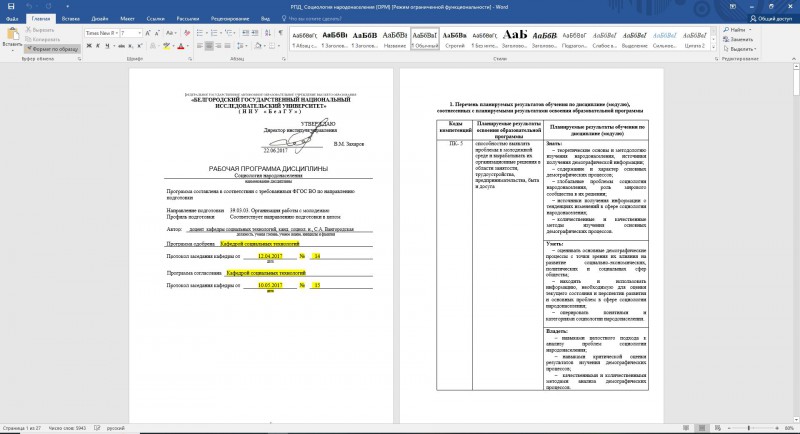The height and width of the screenshot is (434, 800).
Task: Toggle align left
Action: 199,46
